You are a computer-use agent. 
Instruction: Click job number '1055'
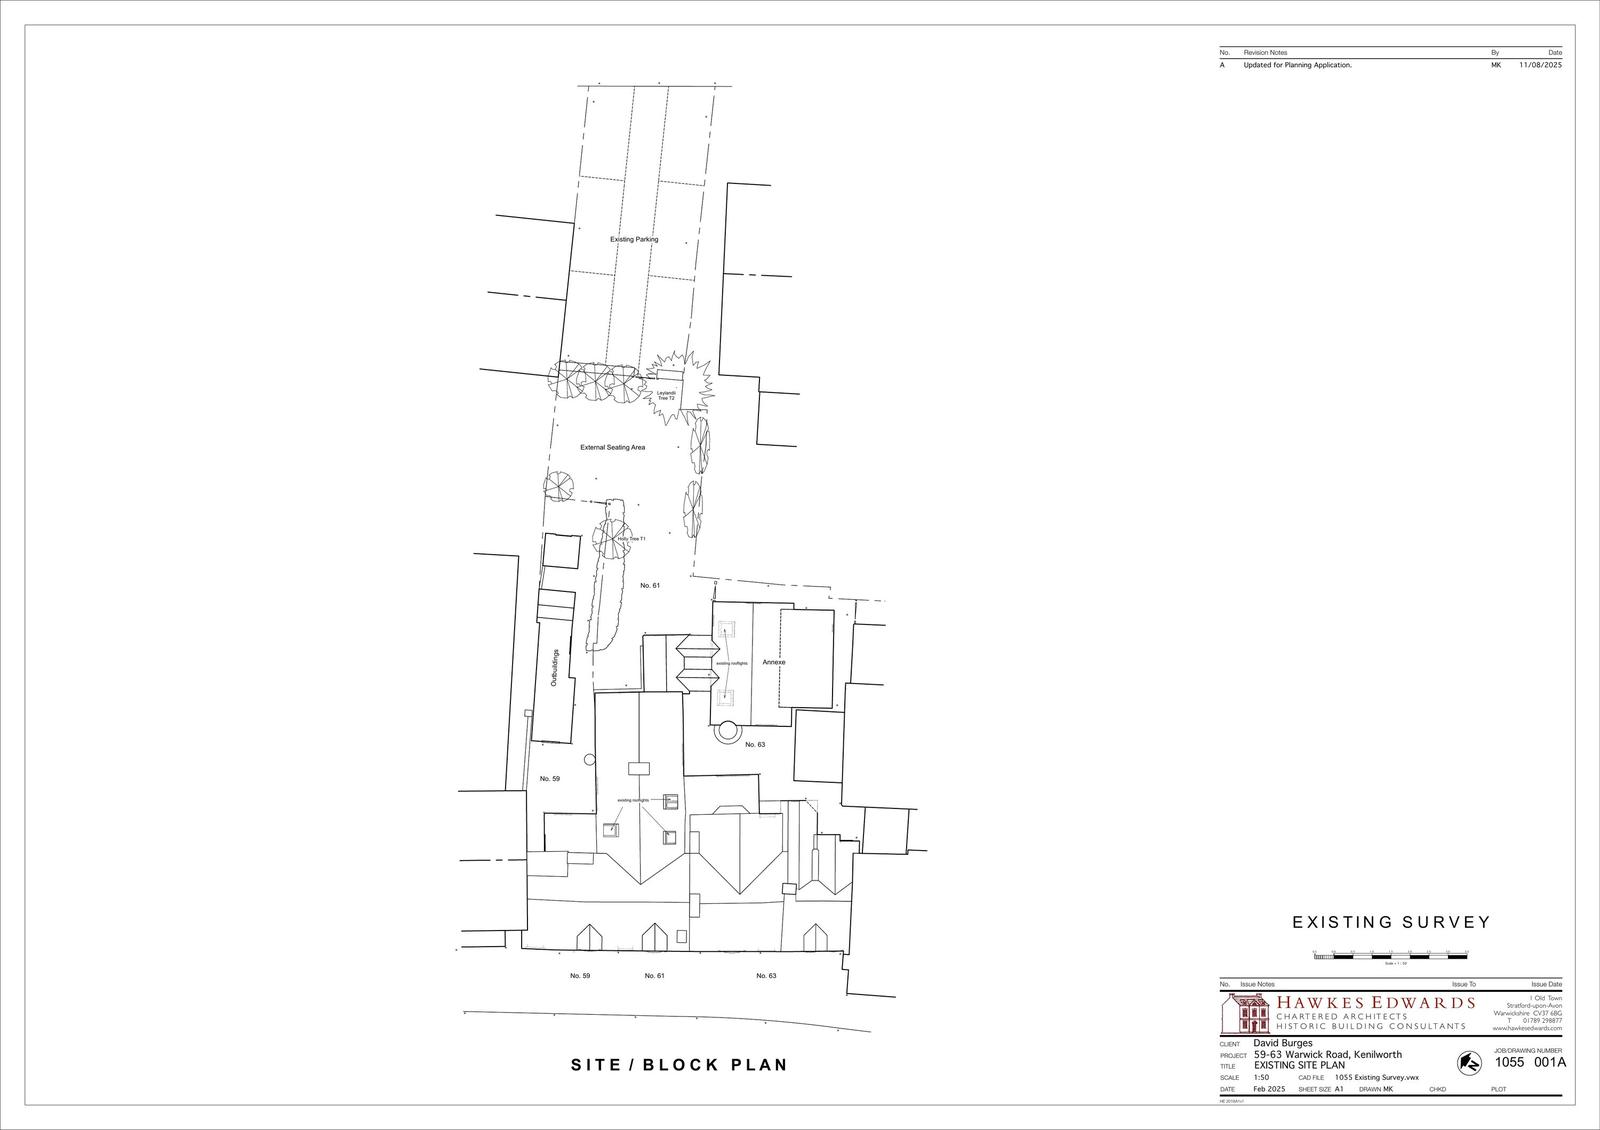click(1509, 1062)
